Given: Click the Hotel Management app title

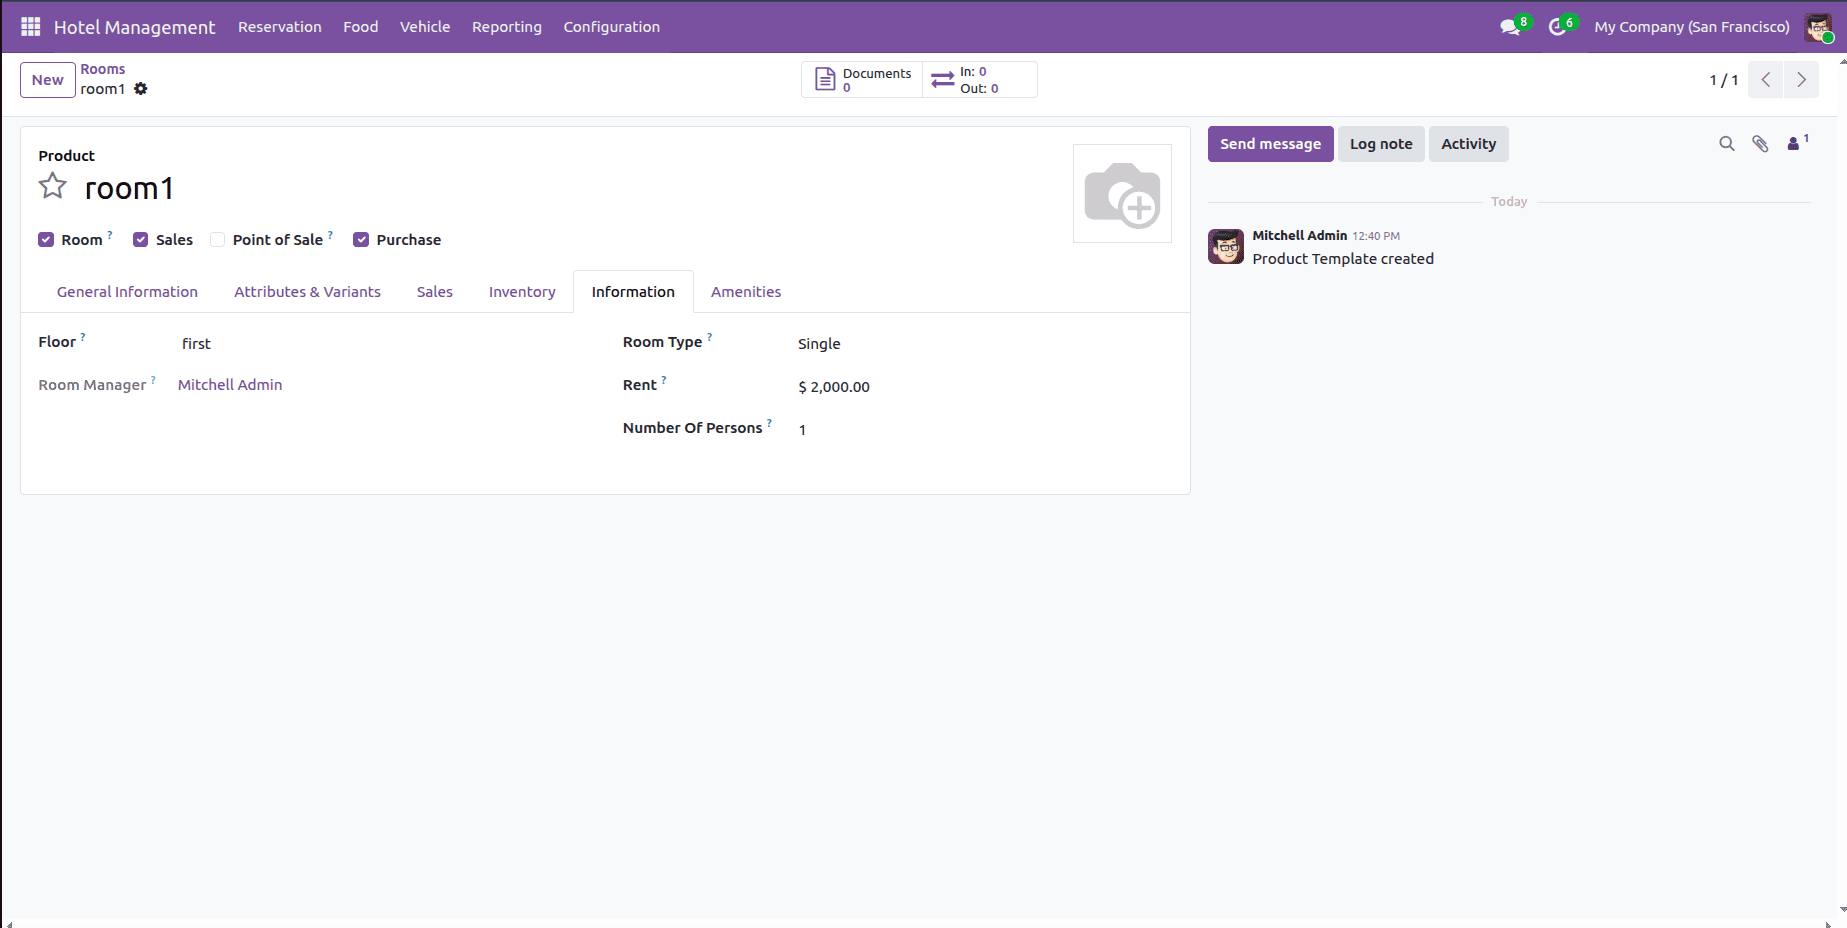Looking at the screenshot, I should coord(134,27).
